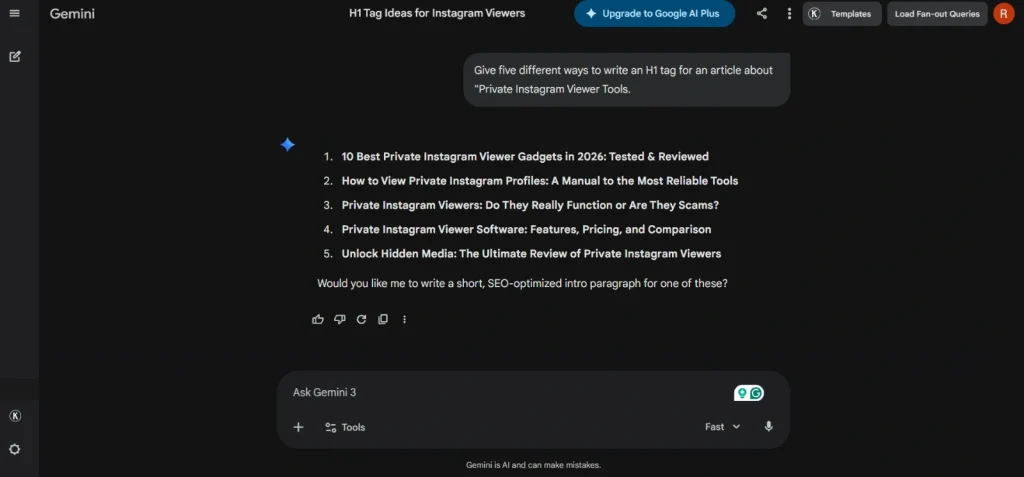Viewport: 1024px width, 477px height.
Task: Select heading How to View Private Instagram Profiles
Action: (x=540, y=181)
